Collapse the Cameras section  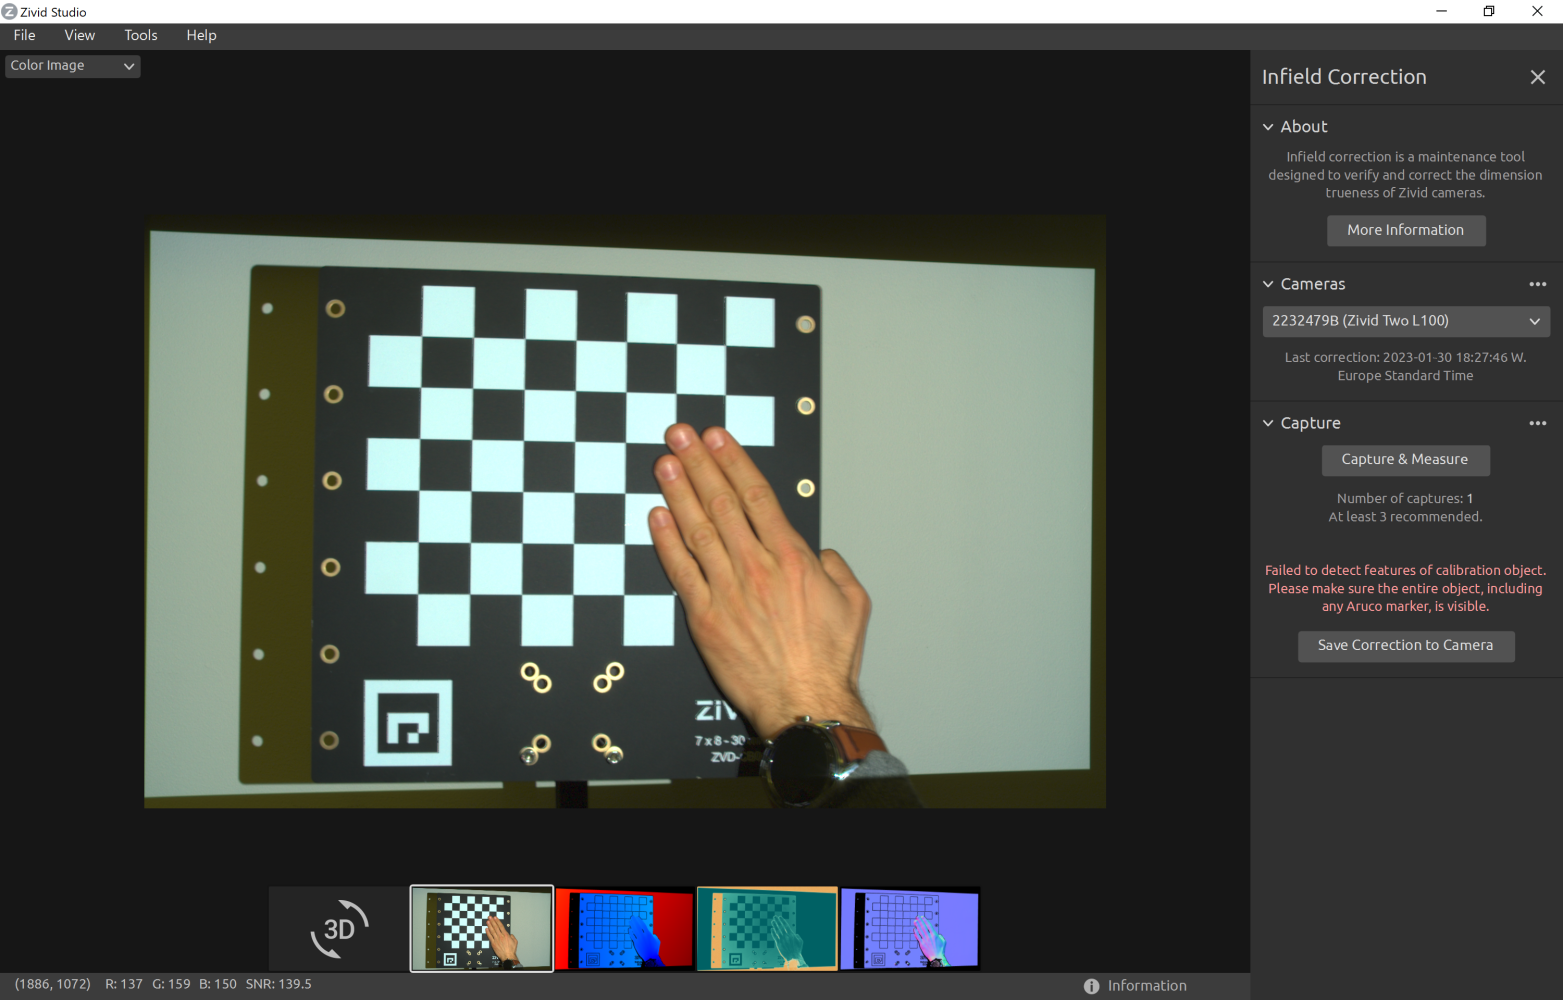[1268, 284]
